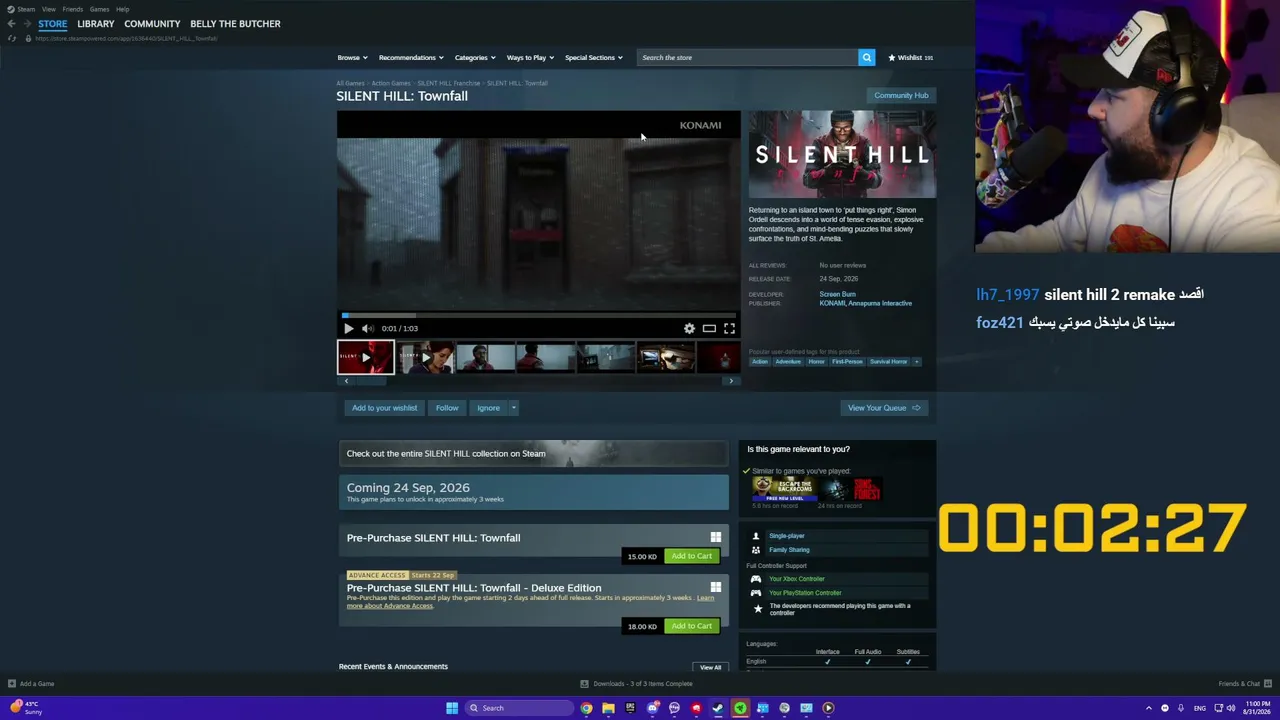Screen dimensions: 1280x720
Task: Add standard edition 15.00 KD to cart
Action: 692,556
